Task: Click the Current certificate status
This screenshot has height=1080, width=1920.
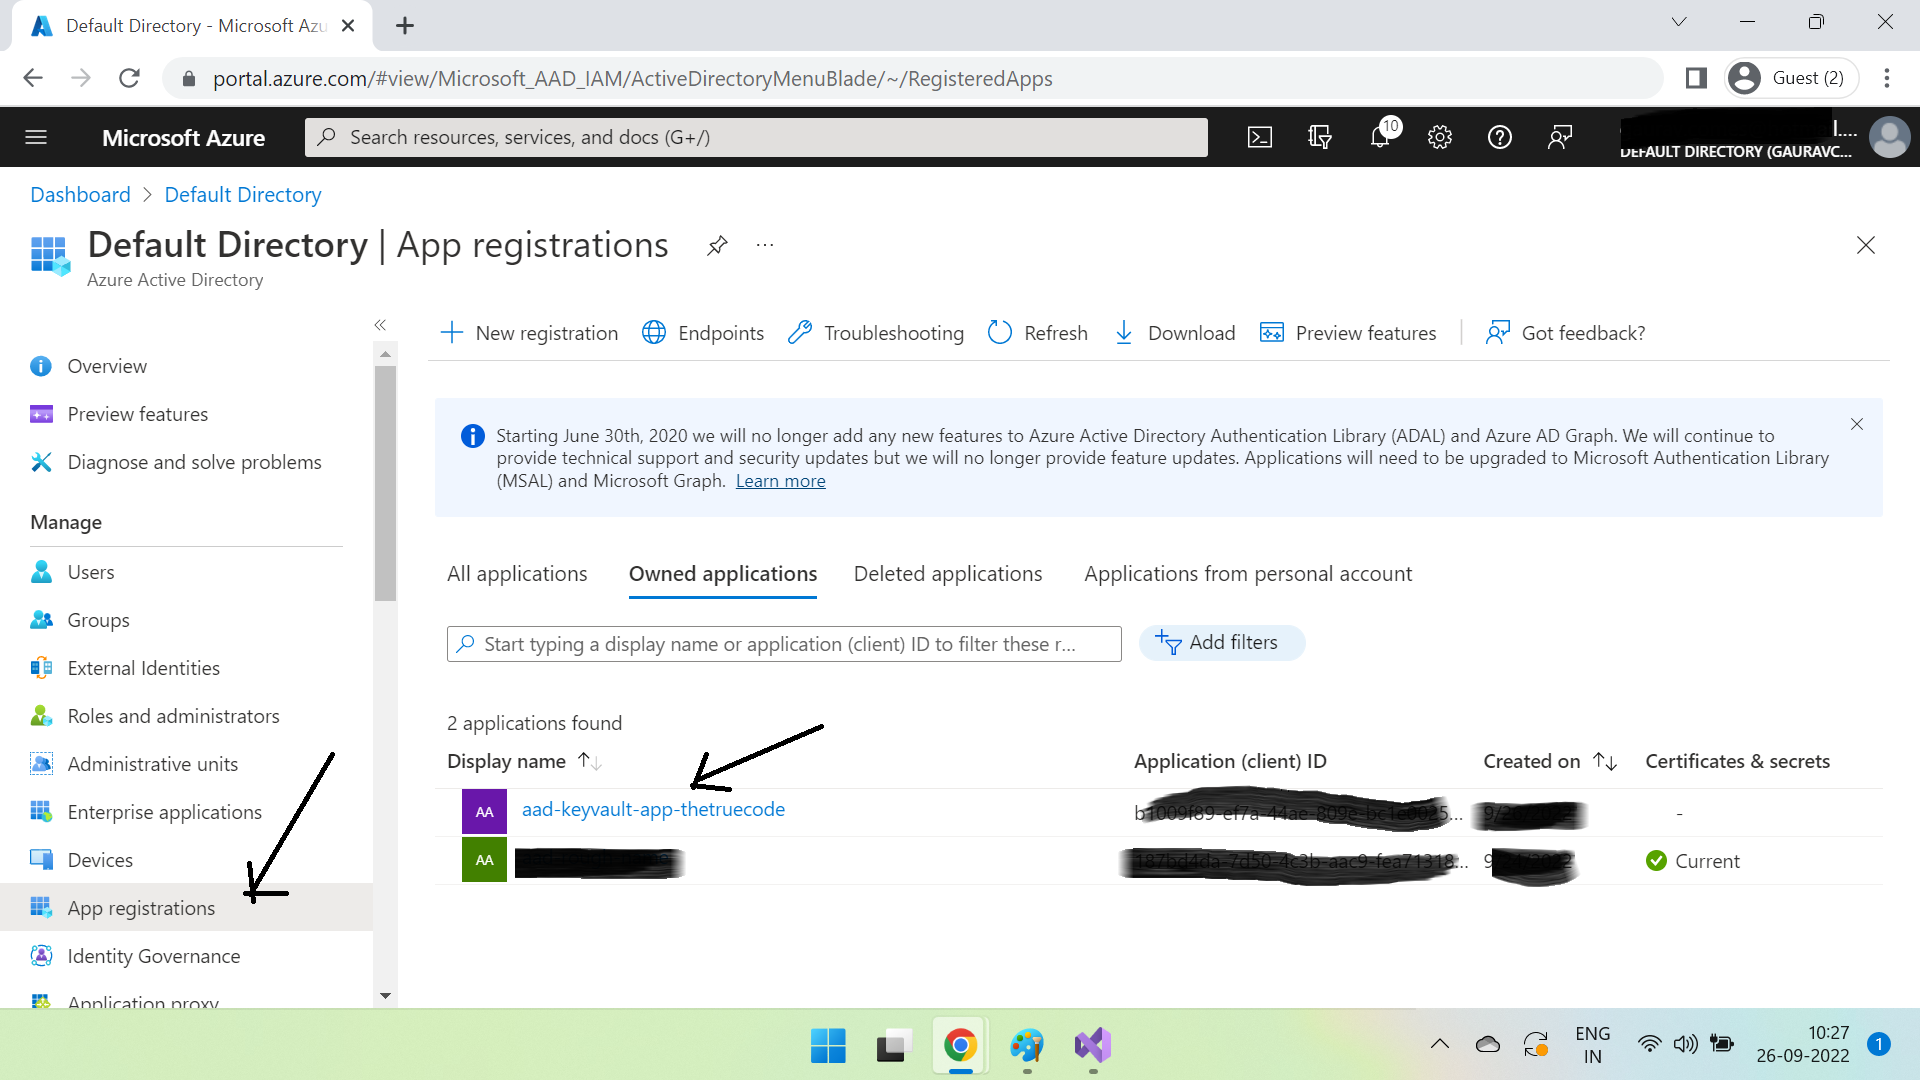Action: click(1693, 861)
